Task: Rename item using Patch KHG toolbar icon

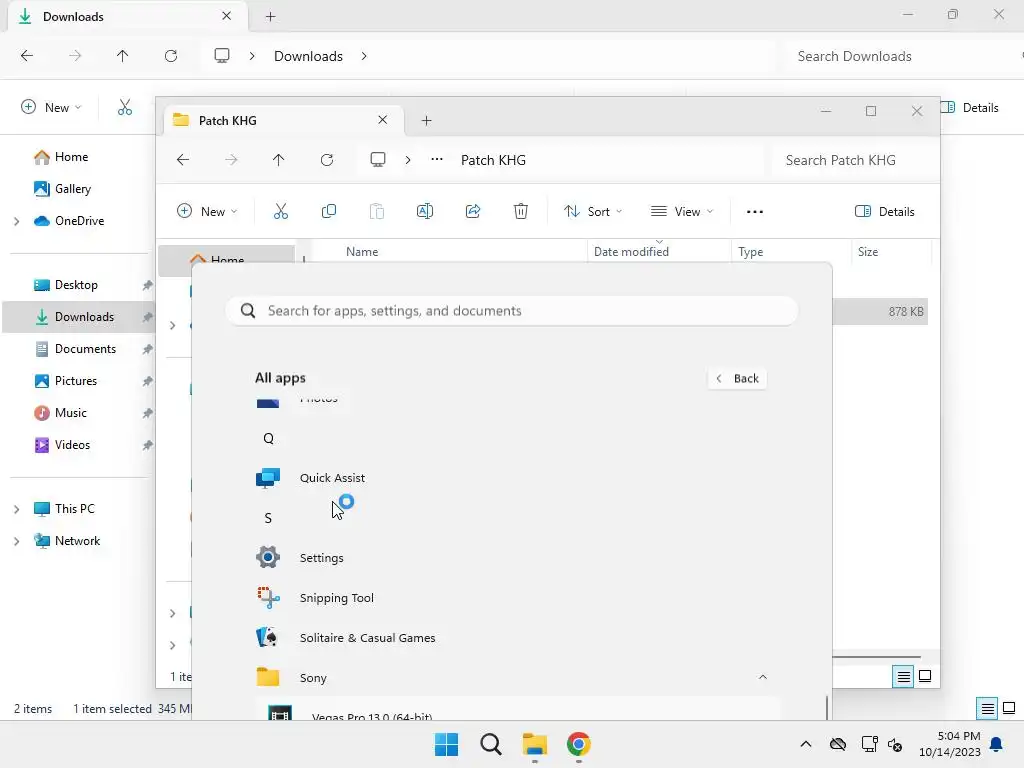Action: pyautogui.click(x=424, y=212)
